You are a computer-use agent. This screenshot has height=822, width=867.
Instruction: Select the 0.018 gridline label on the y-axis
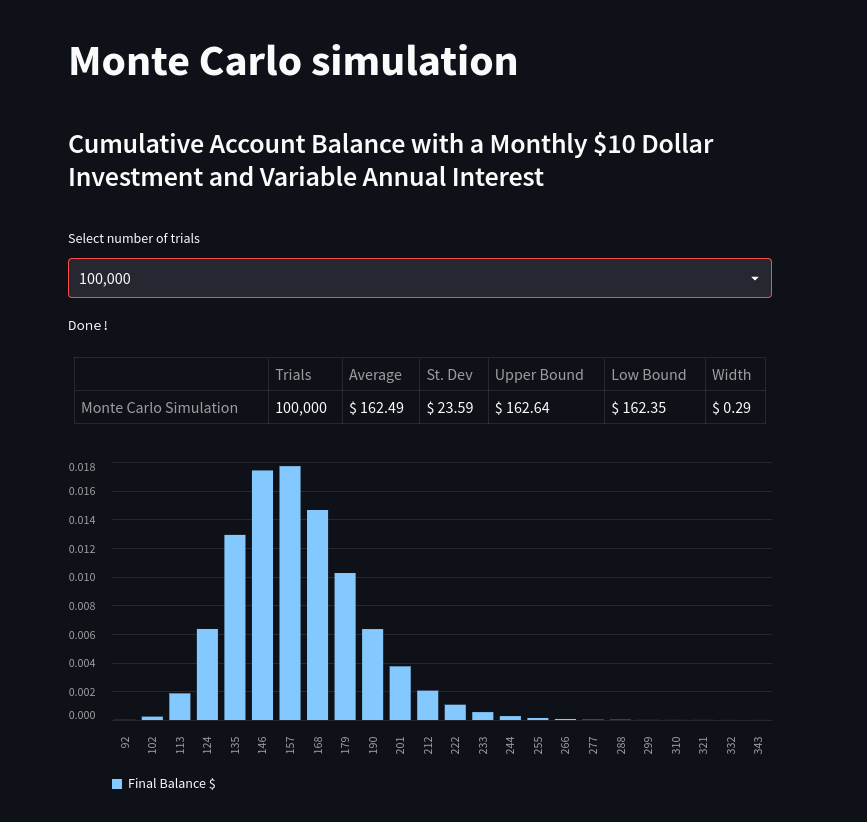[82, 466]
